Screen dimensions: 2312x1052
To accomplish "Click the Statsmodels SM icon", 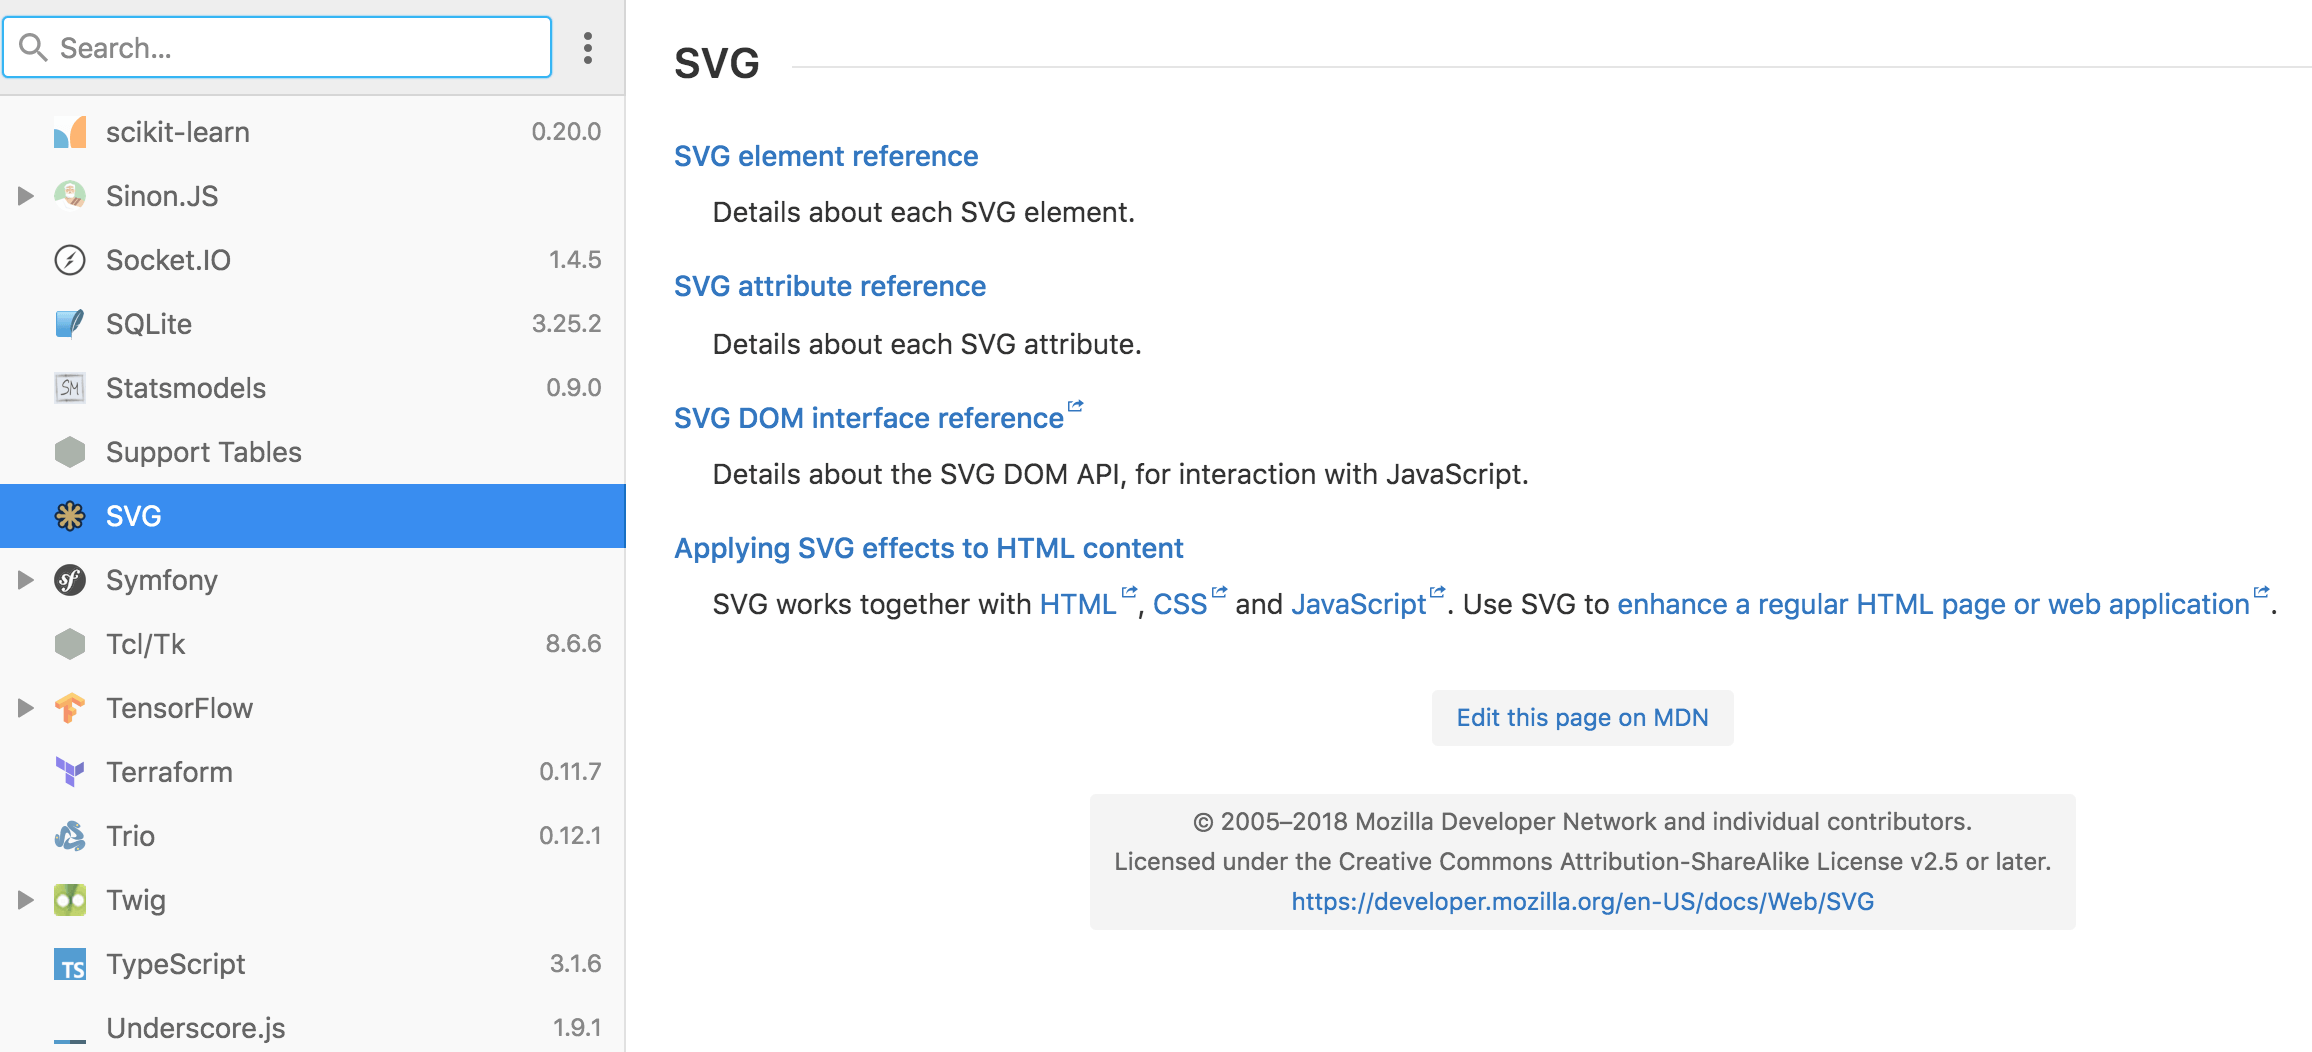I will (x=70, y=388).
